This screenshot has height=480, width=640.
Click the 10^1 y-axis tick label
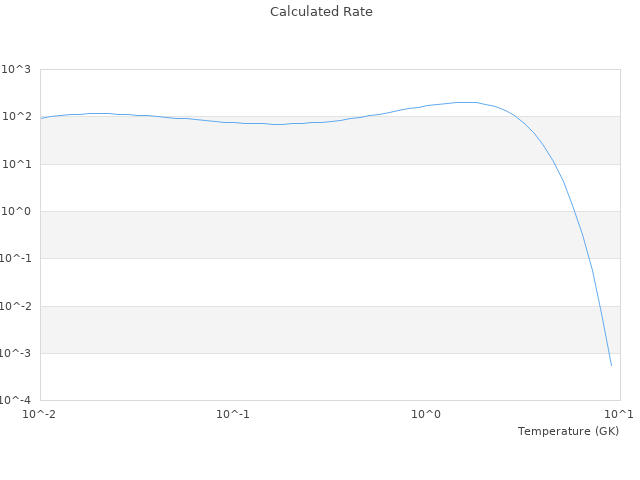16,164
